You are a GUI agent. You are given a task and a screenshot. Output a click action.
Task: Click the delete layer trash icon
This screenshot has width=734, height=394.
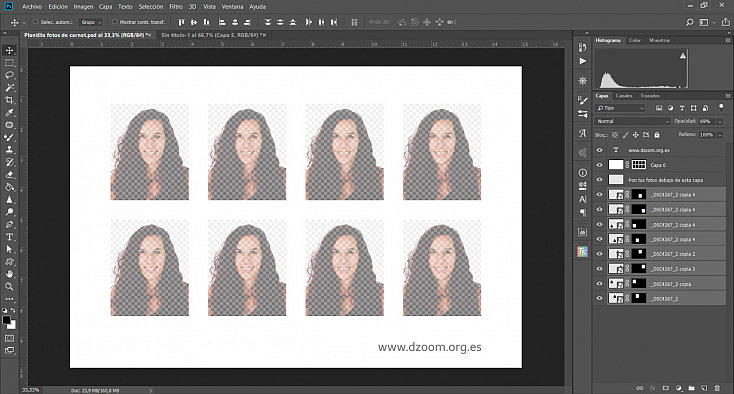tap(717, 388)
